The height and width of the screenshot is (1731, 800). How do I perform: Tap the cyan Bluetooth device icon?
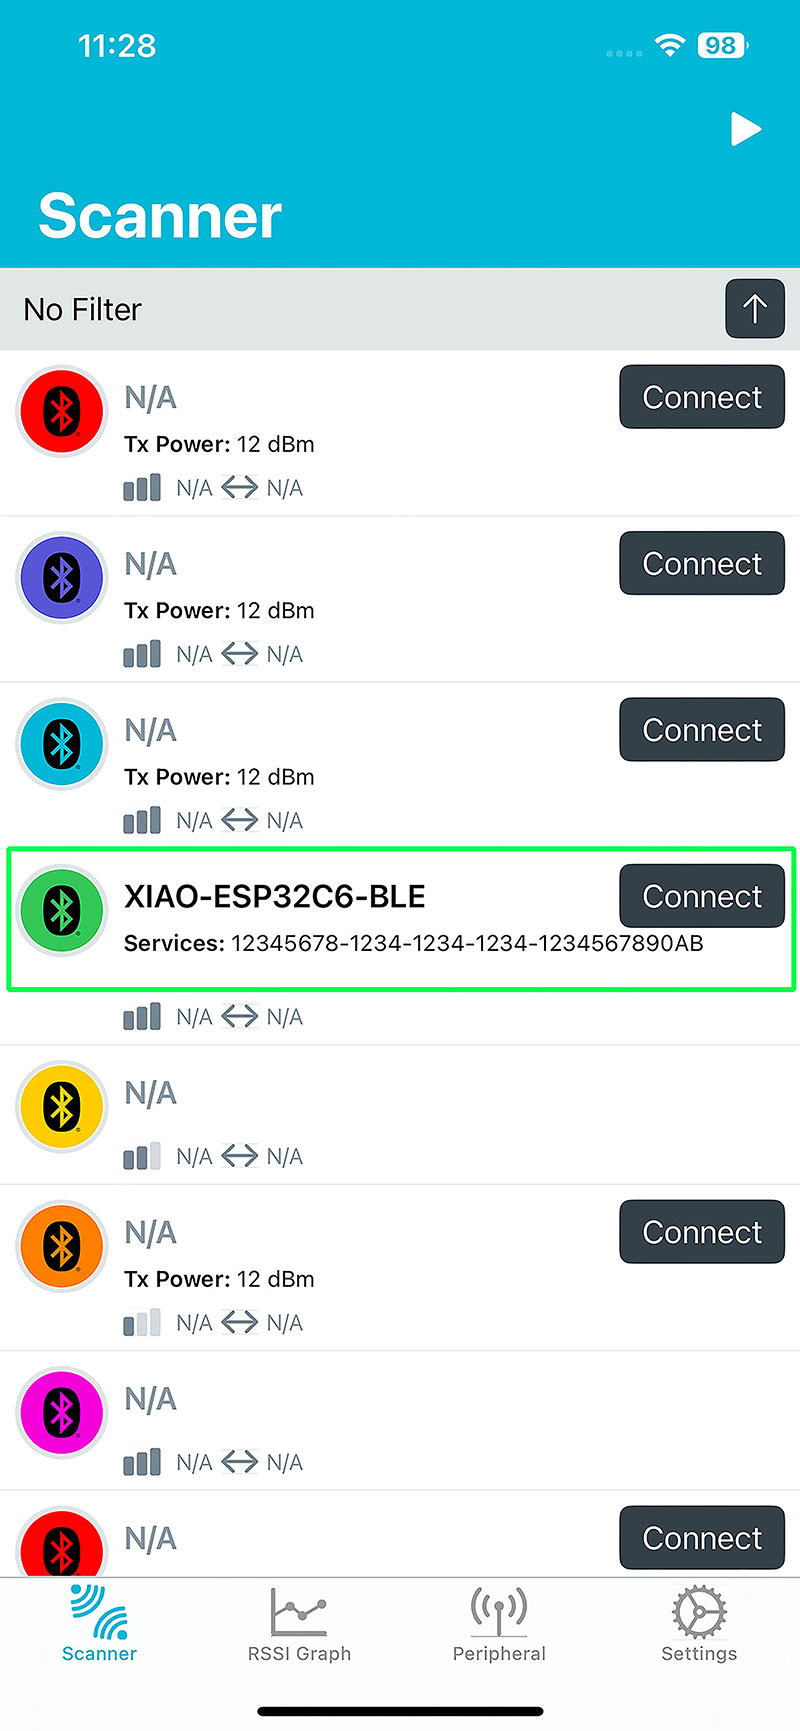point(62,744)
